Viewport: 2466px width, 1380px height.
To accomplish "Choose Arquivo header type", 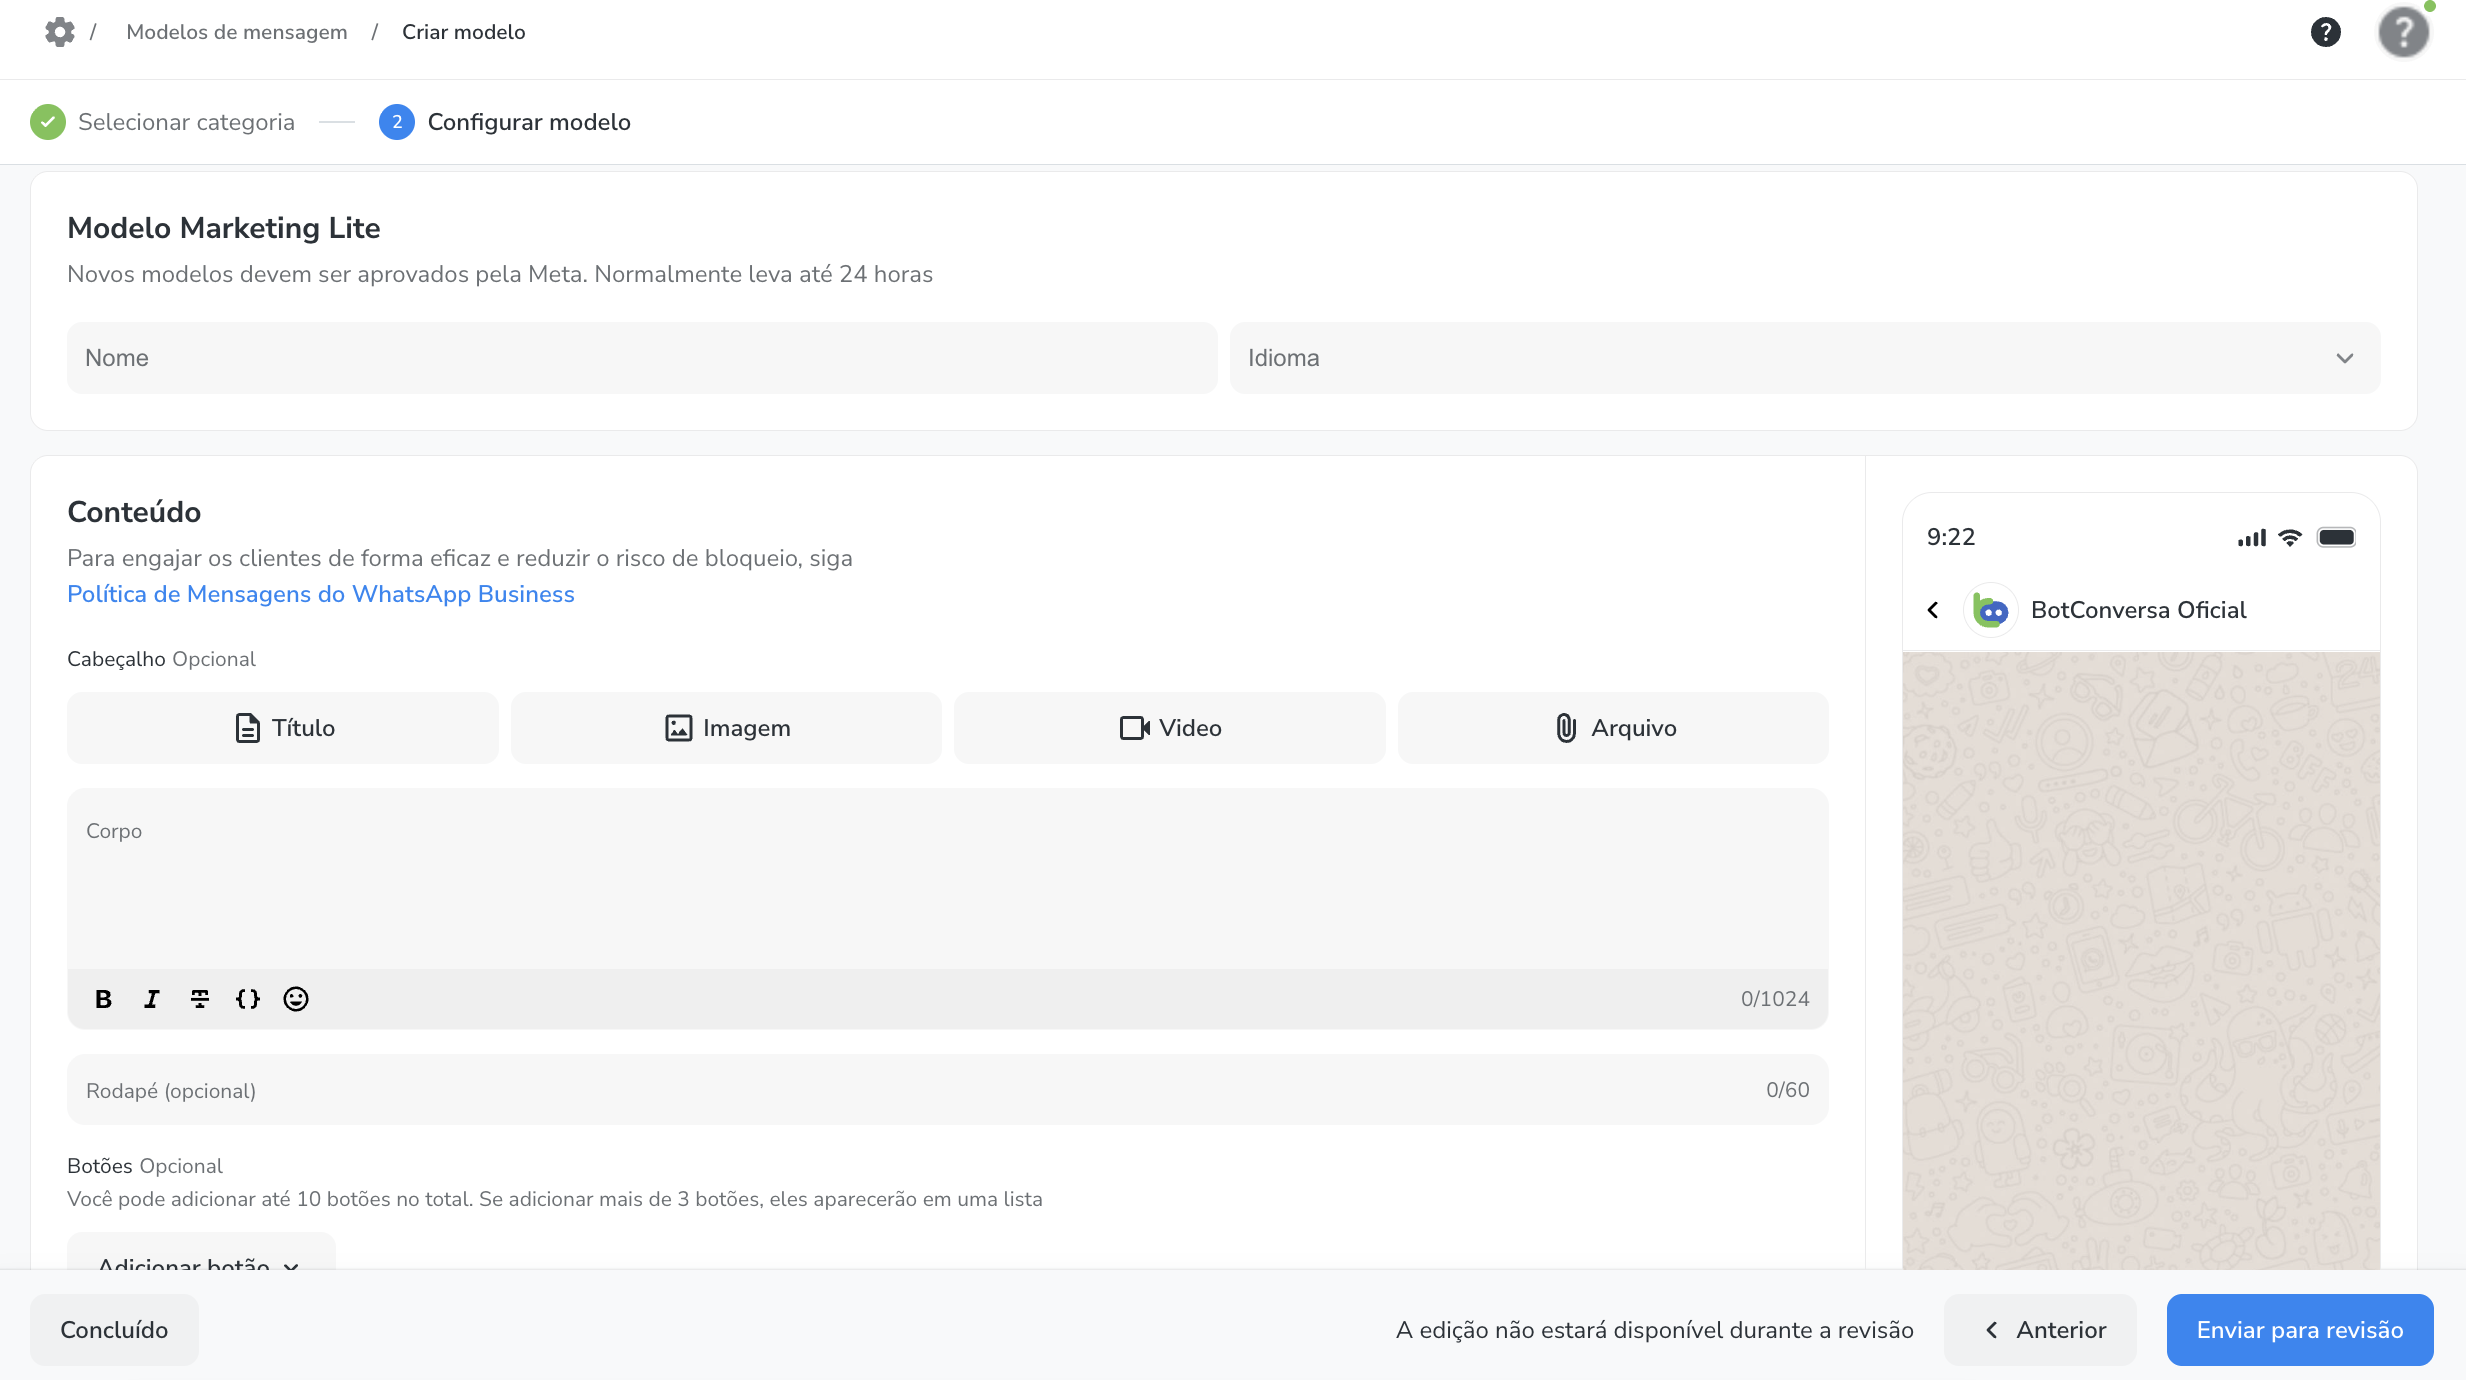I will (x=1613, y=728).
